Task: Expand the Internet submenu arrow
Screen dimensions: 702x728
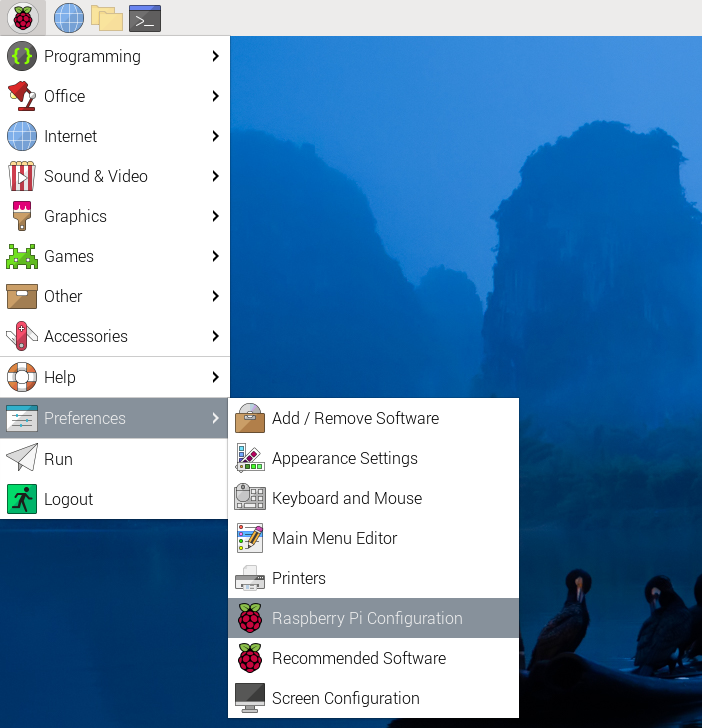Action: (215, 136)
